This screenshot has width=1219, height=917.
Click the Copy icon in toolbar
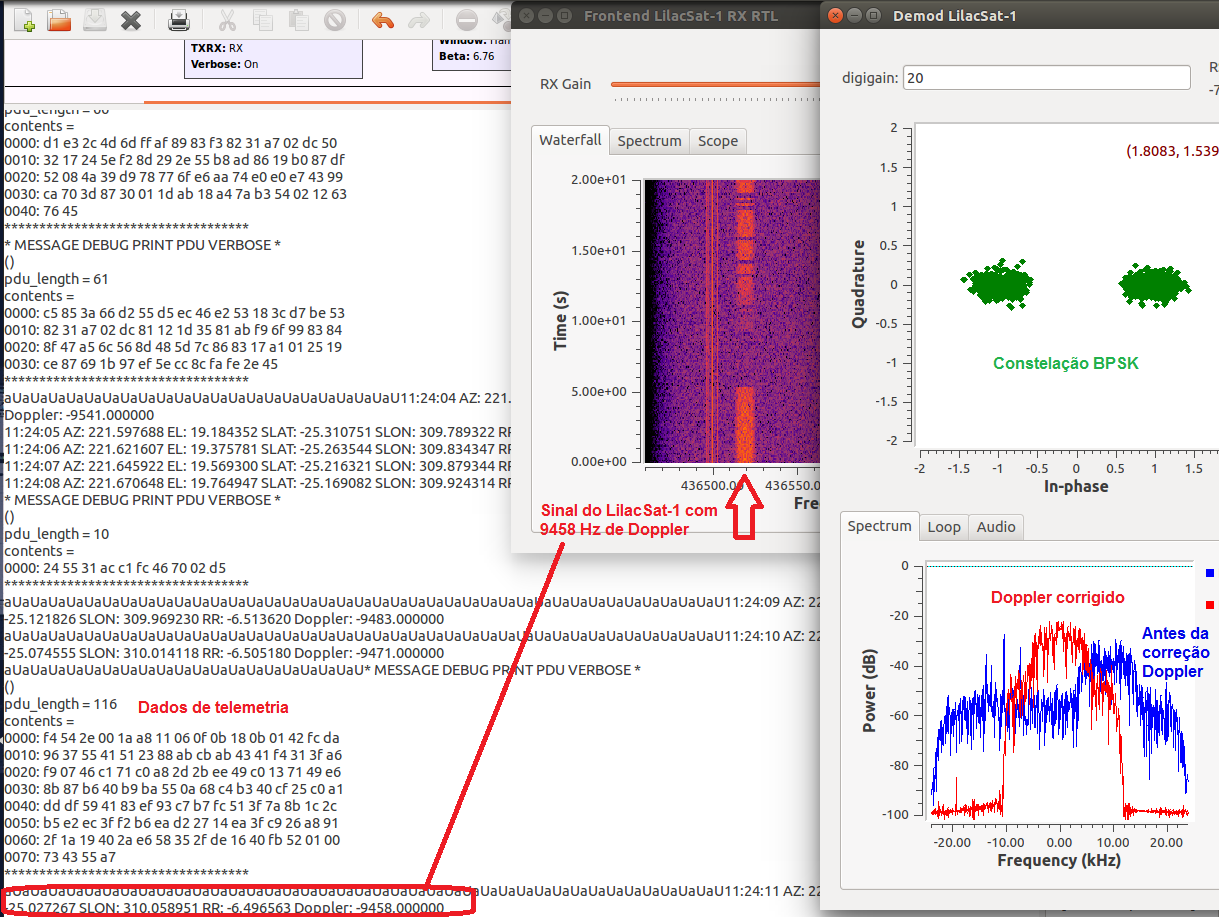(x=263, y=19)
